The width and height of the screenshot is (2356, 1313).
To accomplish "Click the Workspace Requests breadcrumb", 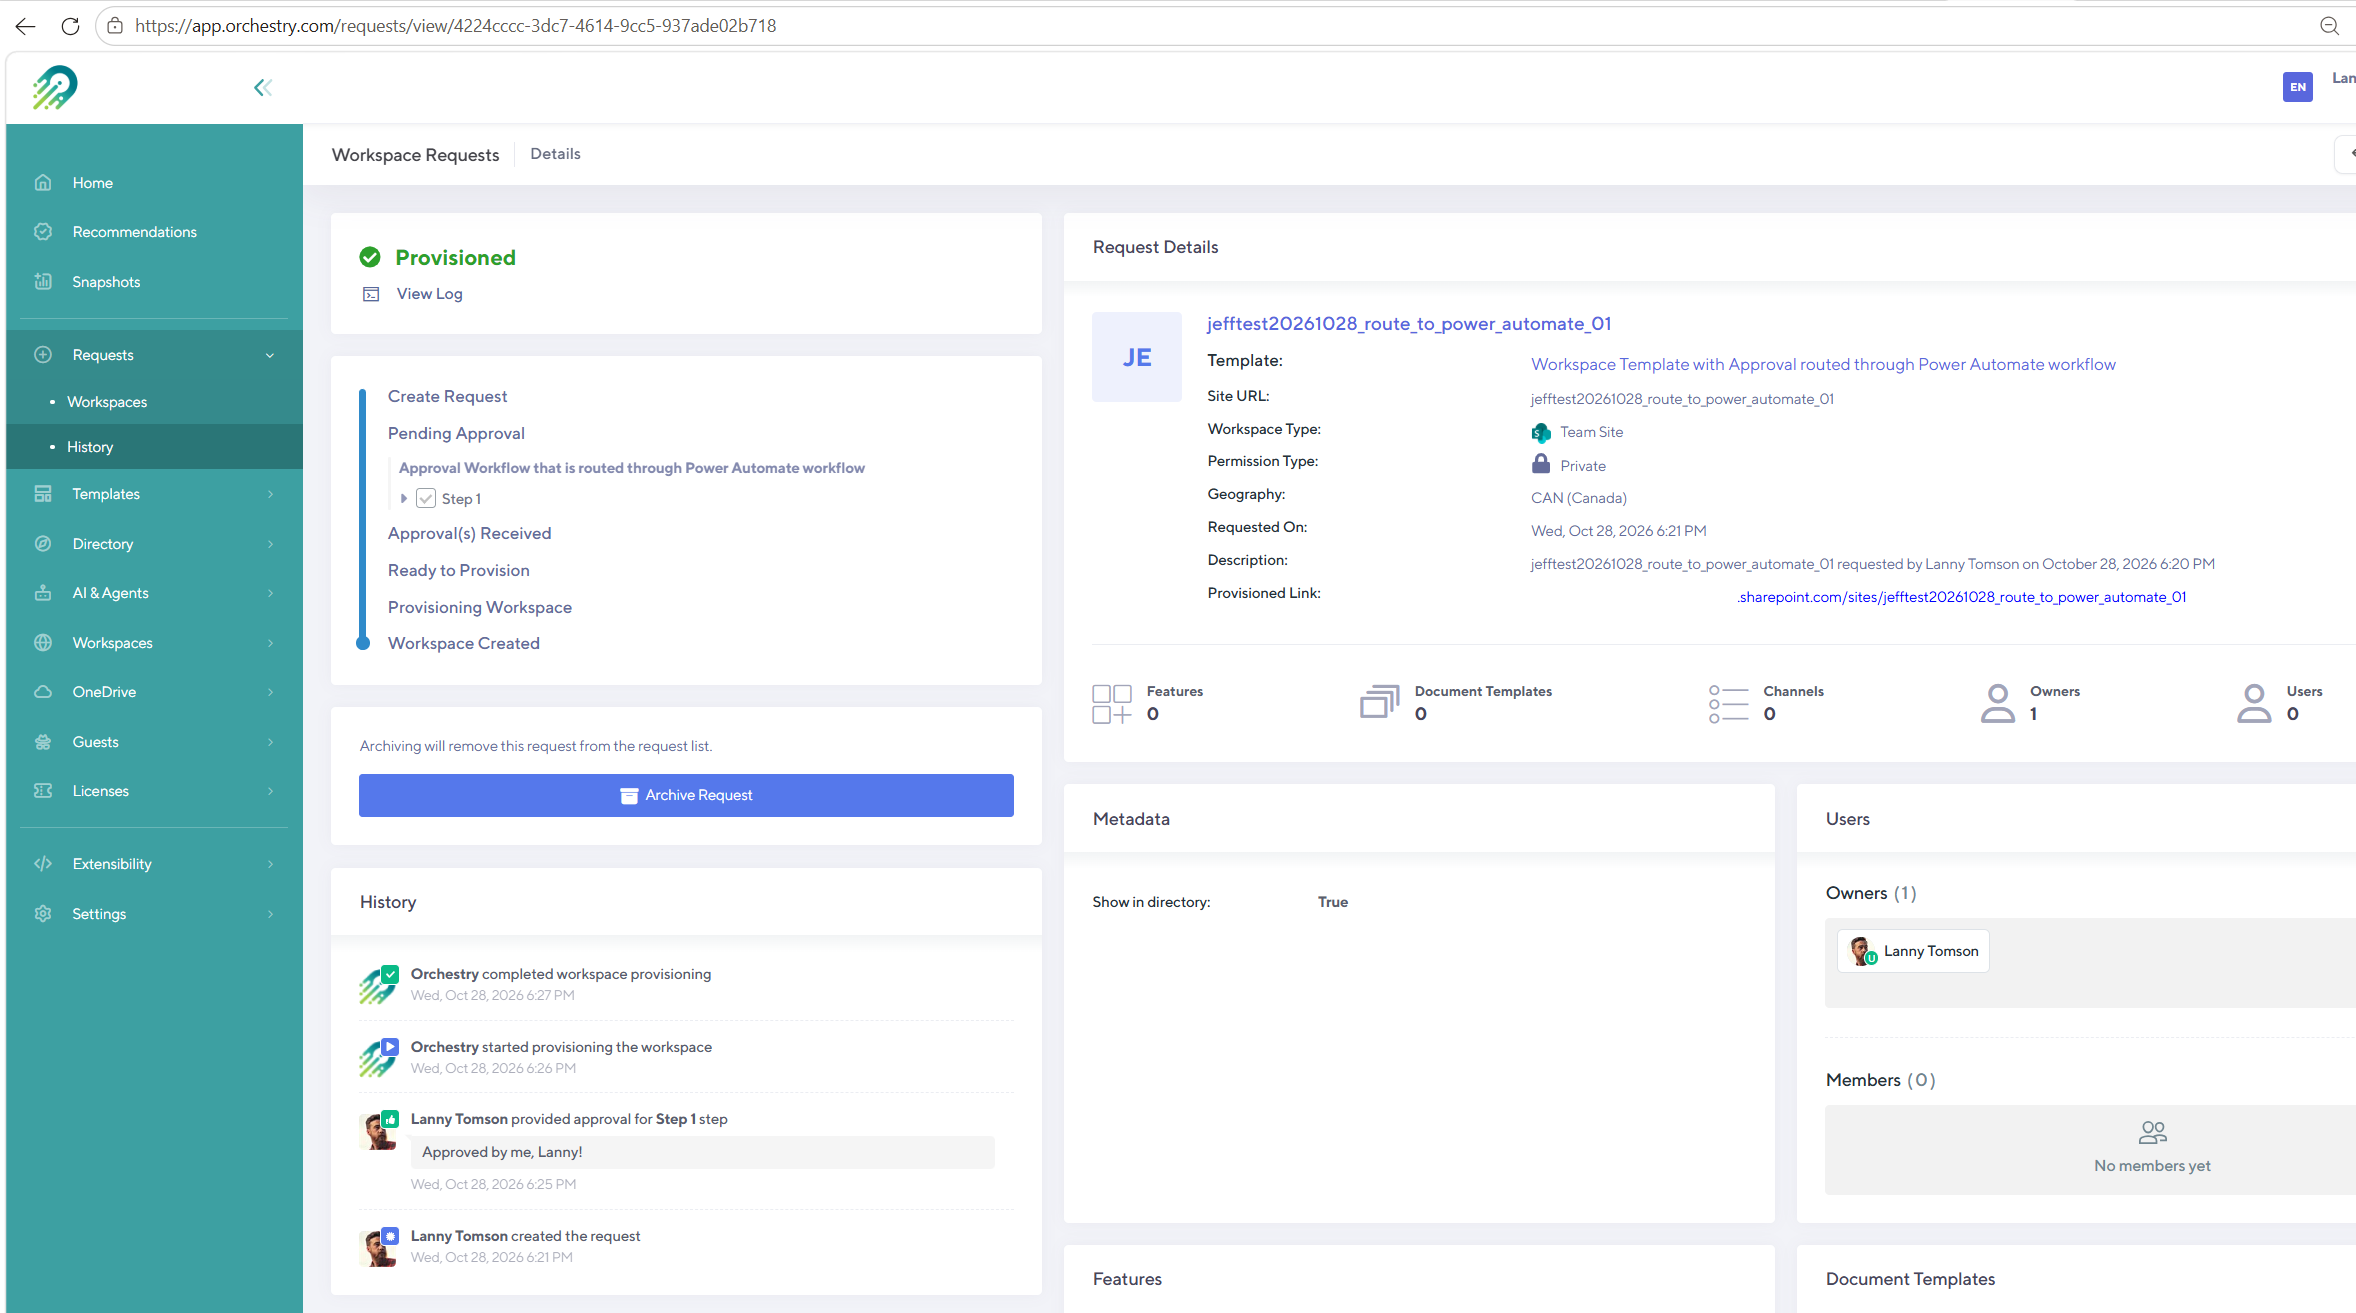I will coord(415,155).
